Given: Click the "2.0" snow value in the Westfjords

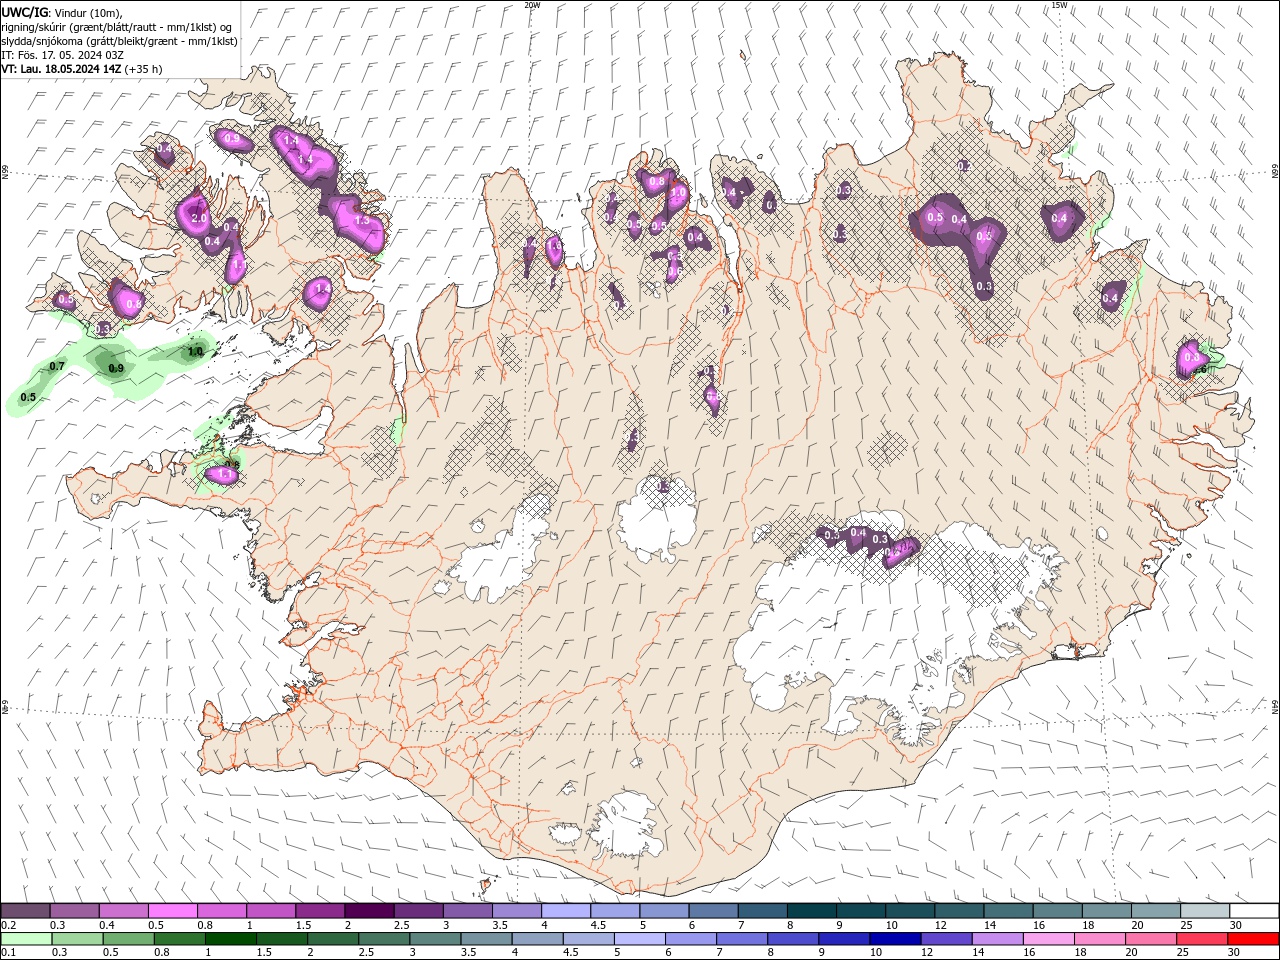Looking at the screenshot, I should coord(198,218).
